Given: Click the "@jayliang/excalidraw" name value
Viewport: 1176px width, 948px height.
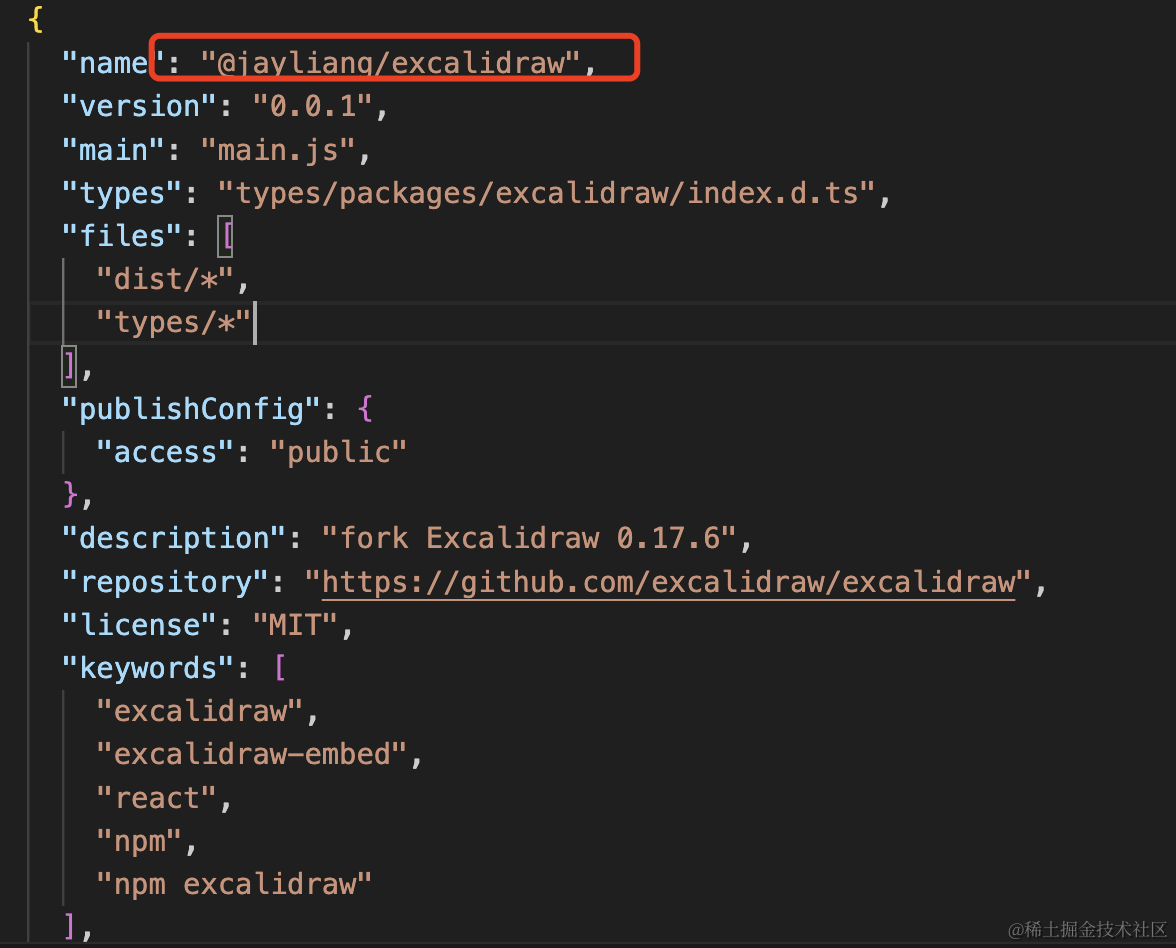Looking at the screenshot, I should click(x=390, y=63).
